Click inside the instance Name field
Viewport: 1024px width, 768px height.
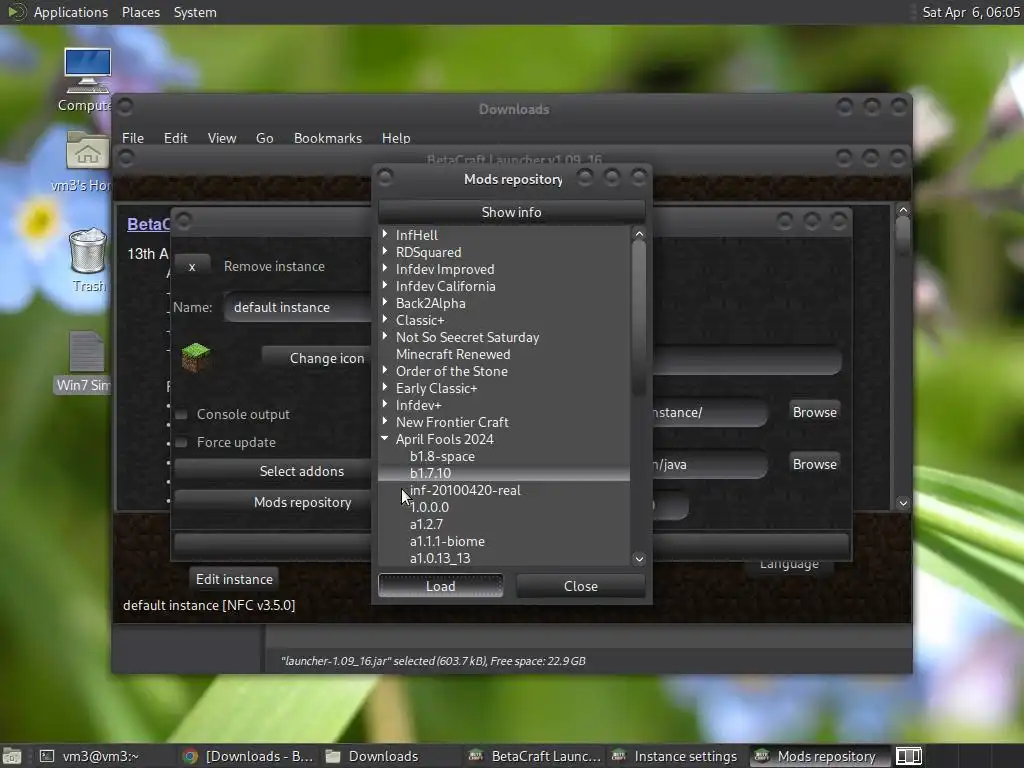(298, 307)
